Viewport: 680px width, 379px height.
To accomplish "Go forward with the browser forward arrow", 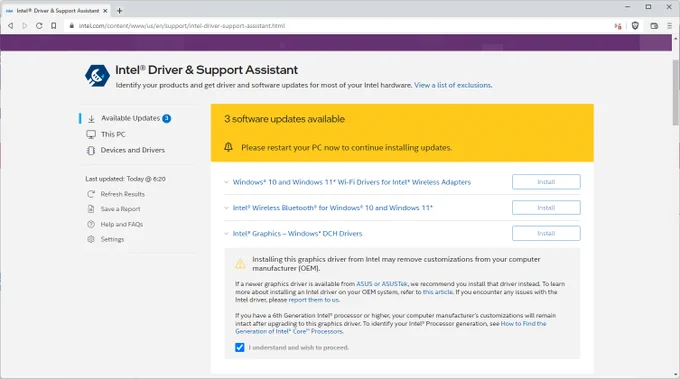I will coord(25,26).
